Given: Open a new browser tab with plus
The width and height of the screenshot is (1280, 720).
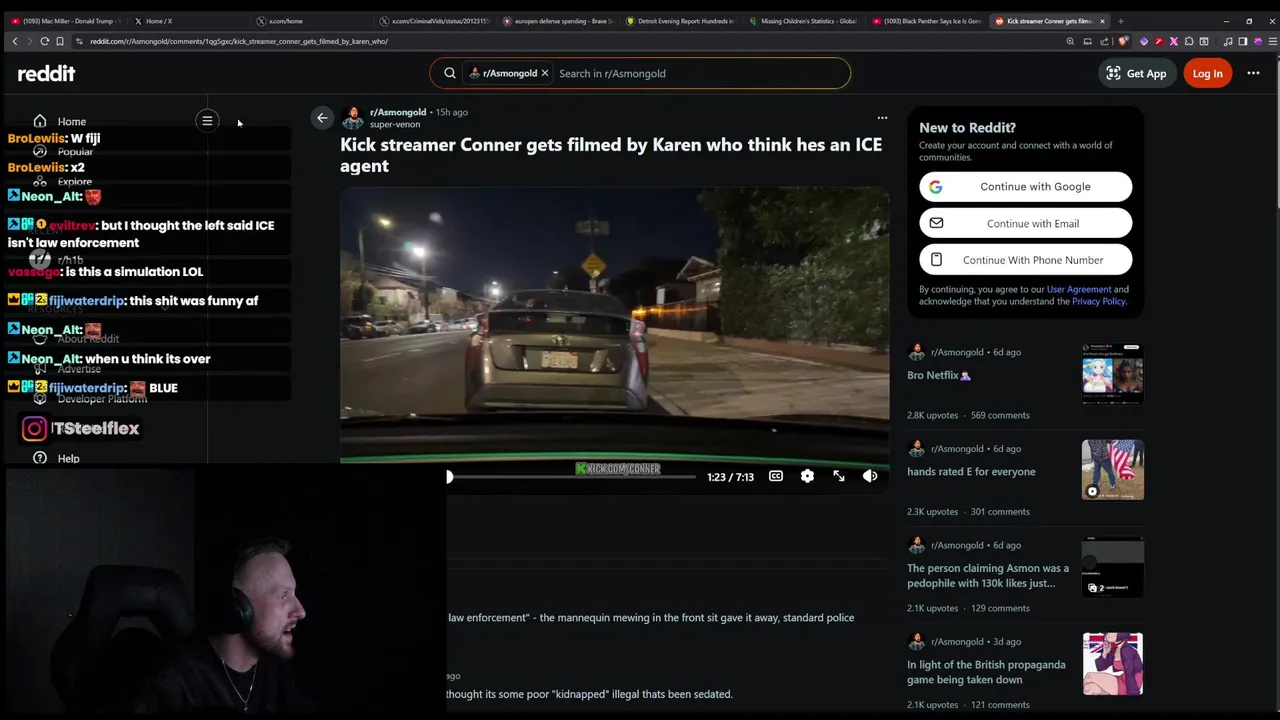Looking at the screenshot, I should 1120,21.
